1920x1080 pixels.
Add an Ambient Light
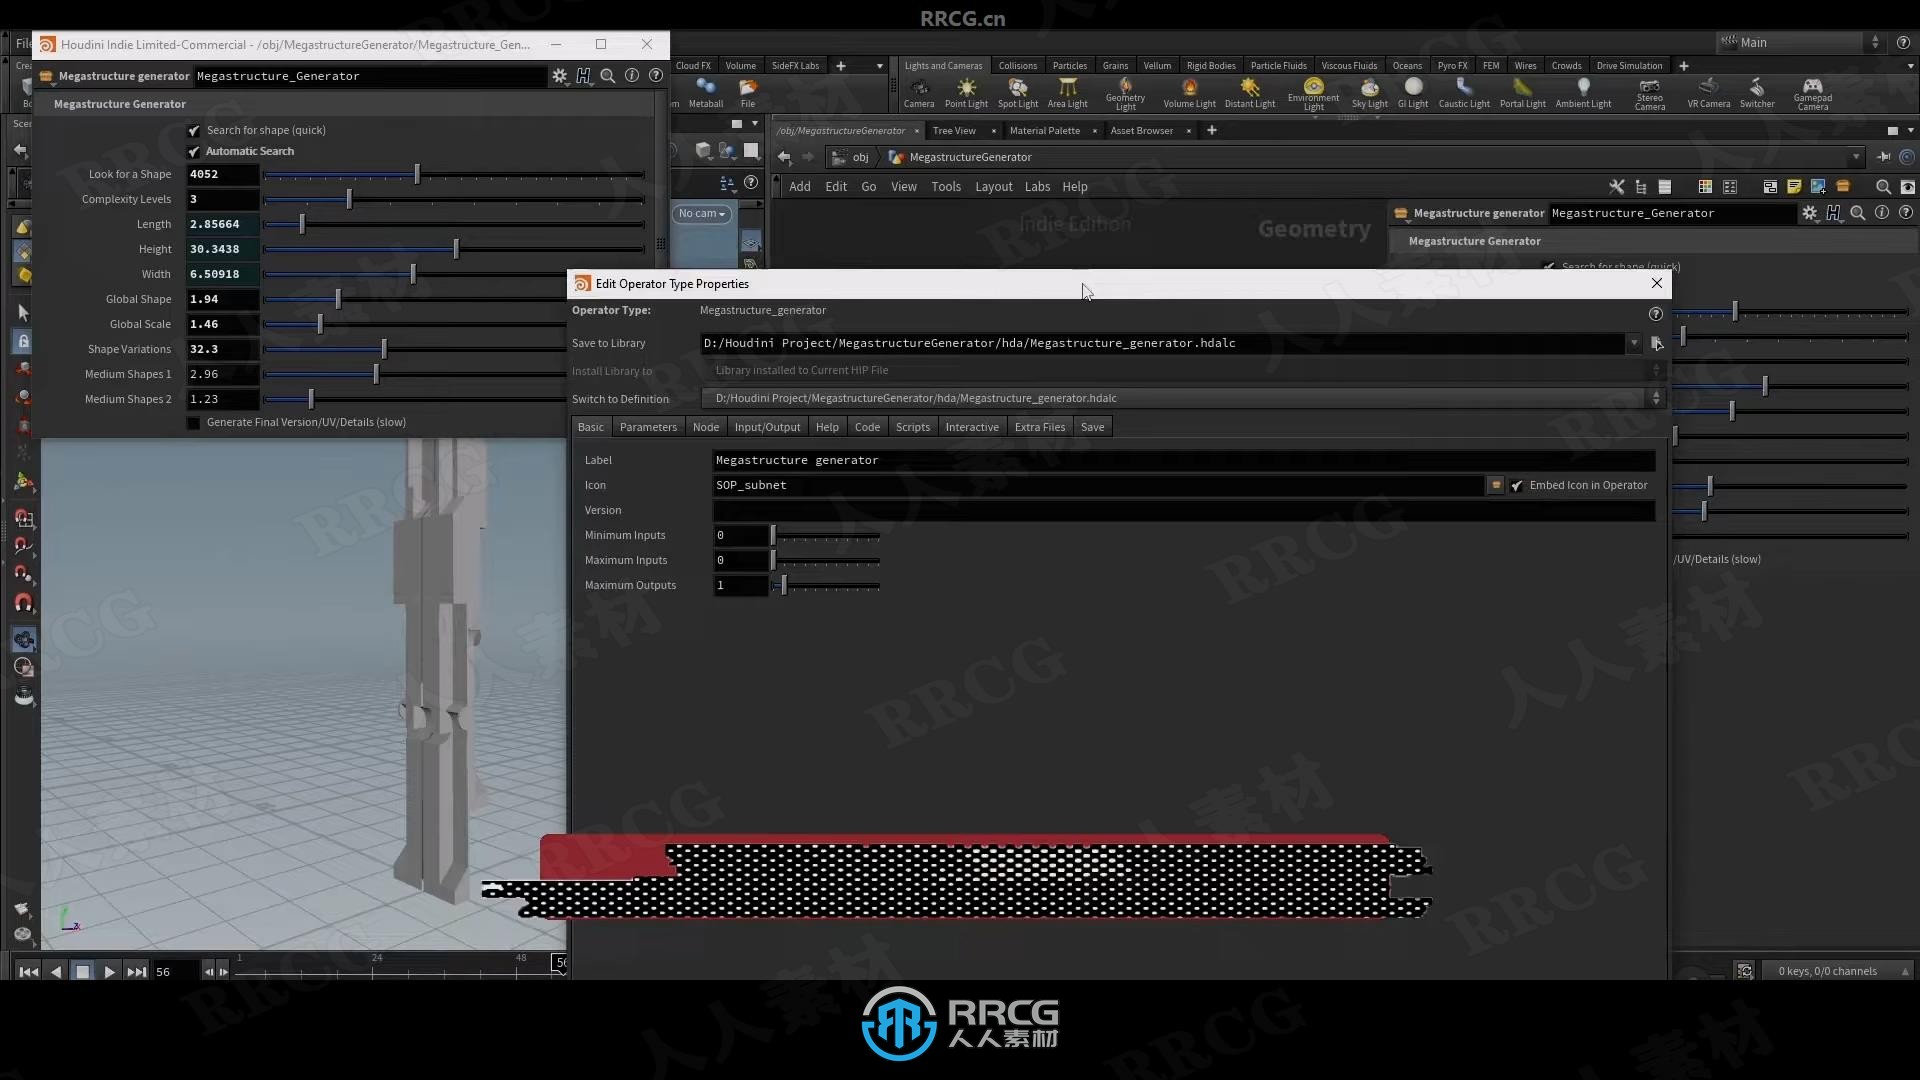click(1584, 92)
